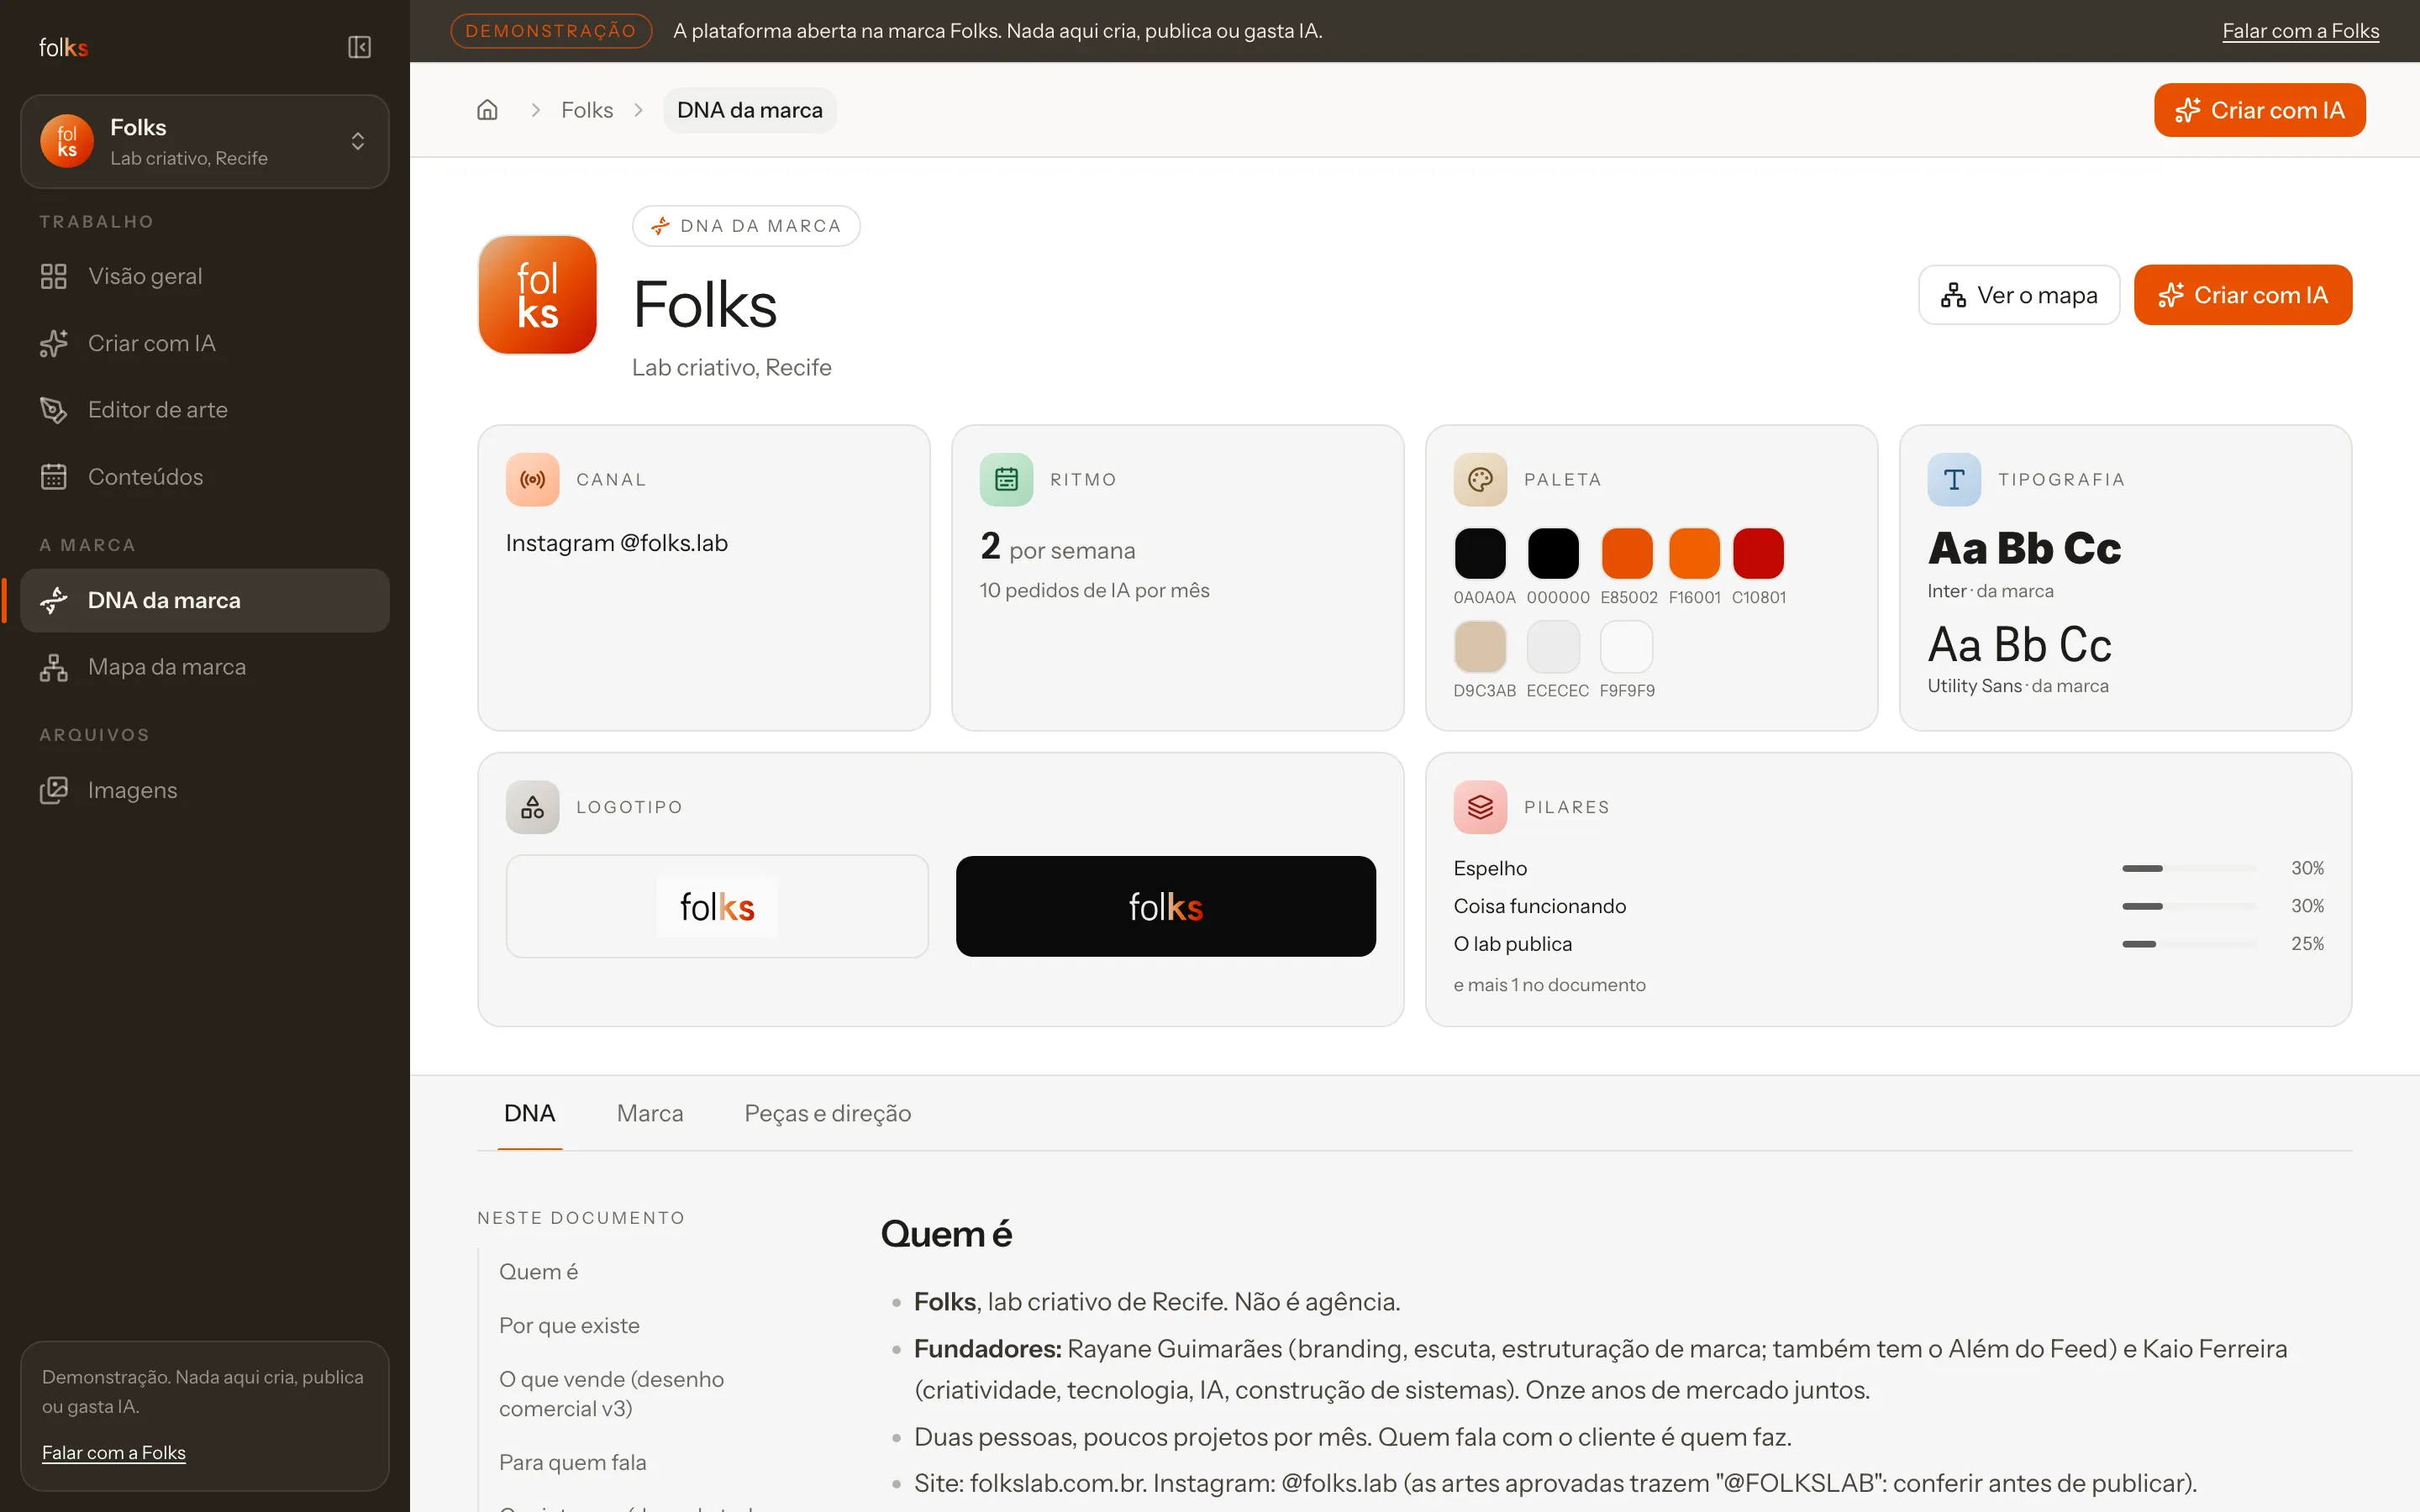Viewport: 2420px width, 1512px height.
Task: Open Conteúdos calendar icon
Action: point(54,477)
